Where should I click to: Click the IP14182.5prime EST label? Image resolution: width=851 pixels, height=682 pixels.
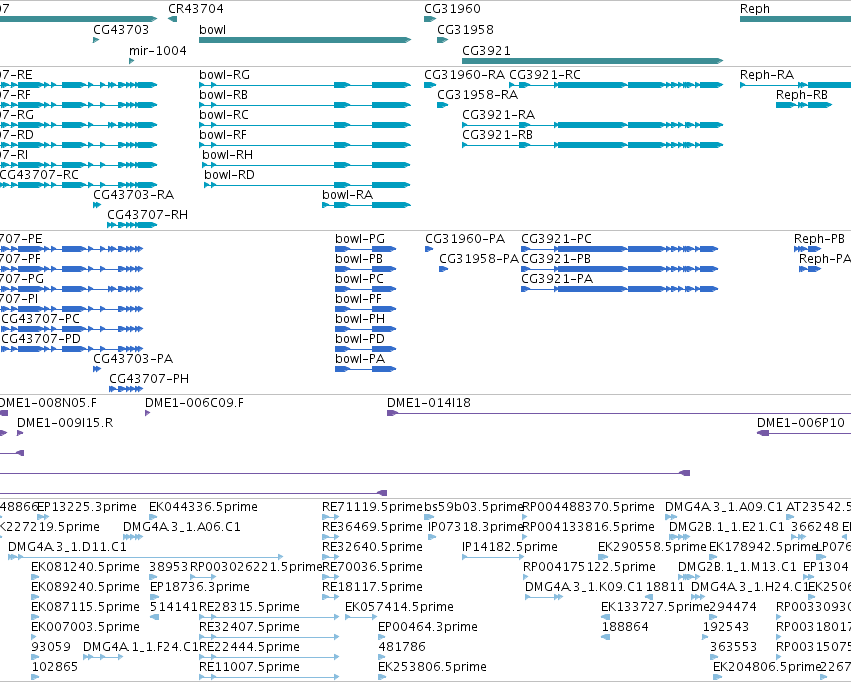pos(510,547)
